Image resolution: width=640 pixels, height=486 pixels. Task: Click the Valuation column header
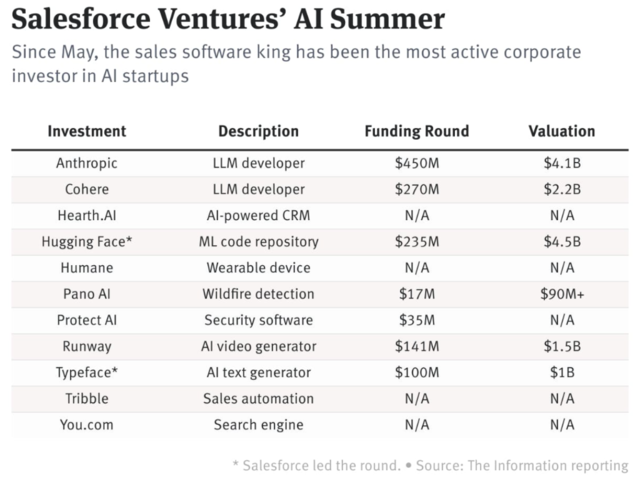tap(561, 131)
